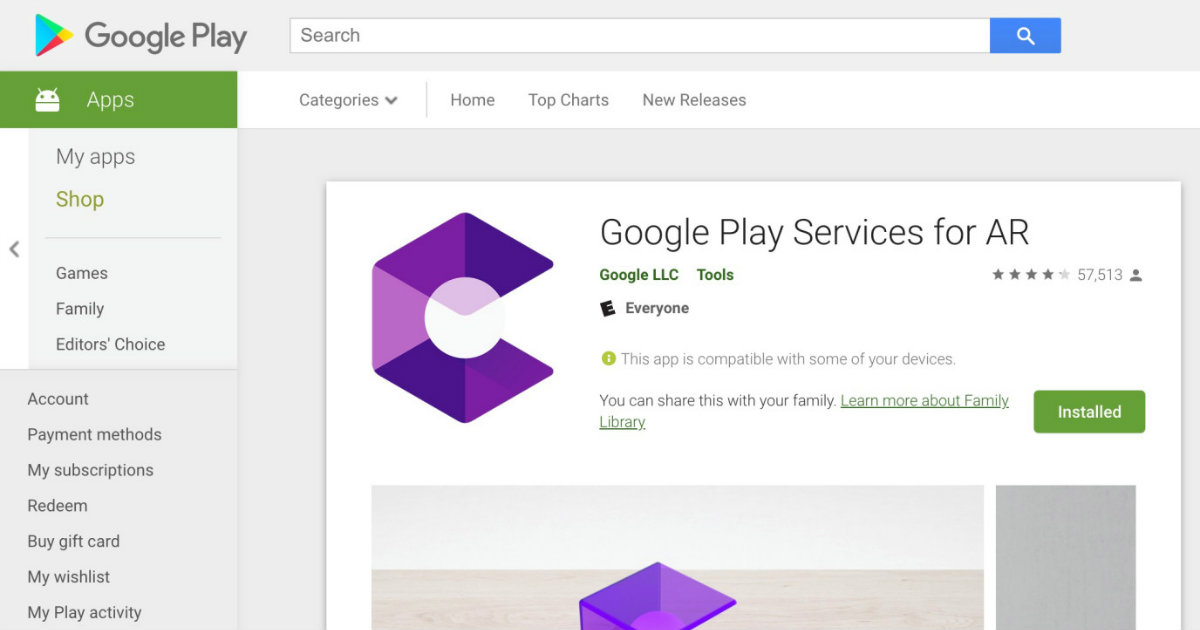Screen dimensions: 1200x630
Task: Click the Android robot Apps icon
Action: click(47, 100)
